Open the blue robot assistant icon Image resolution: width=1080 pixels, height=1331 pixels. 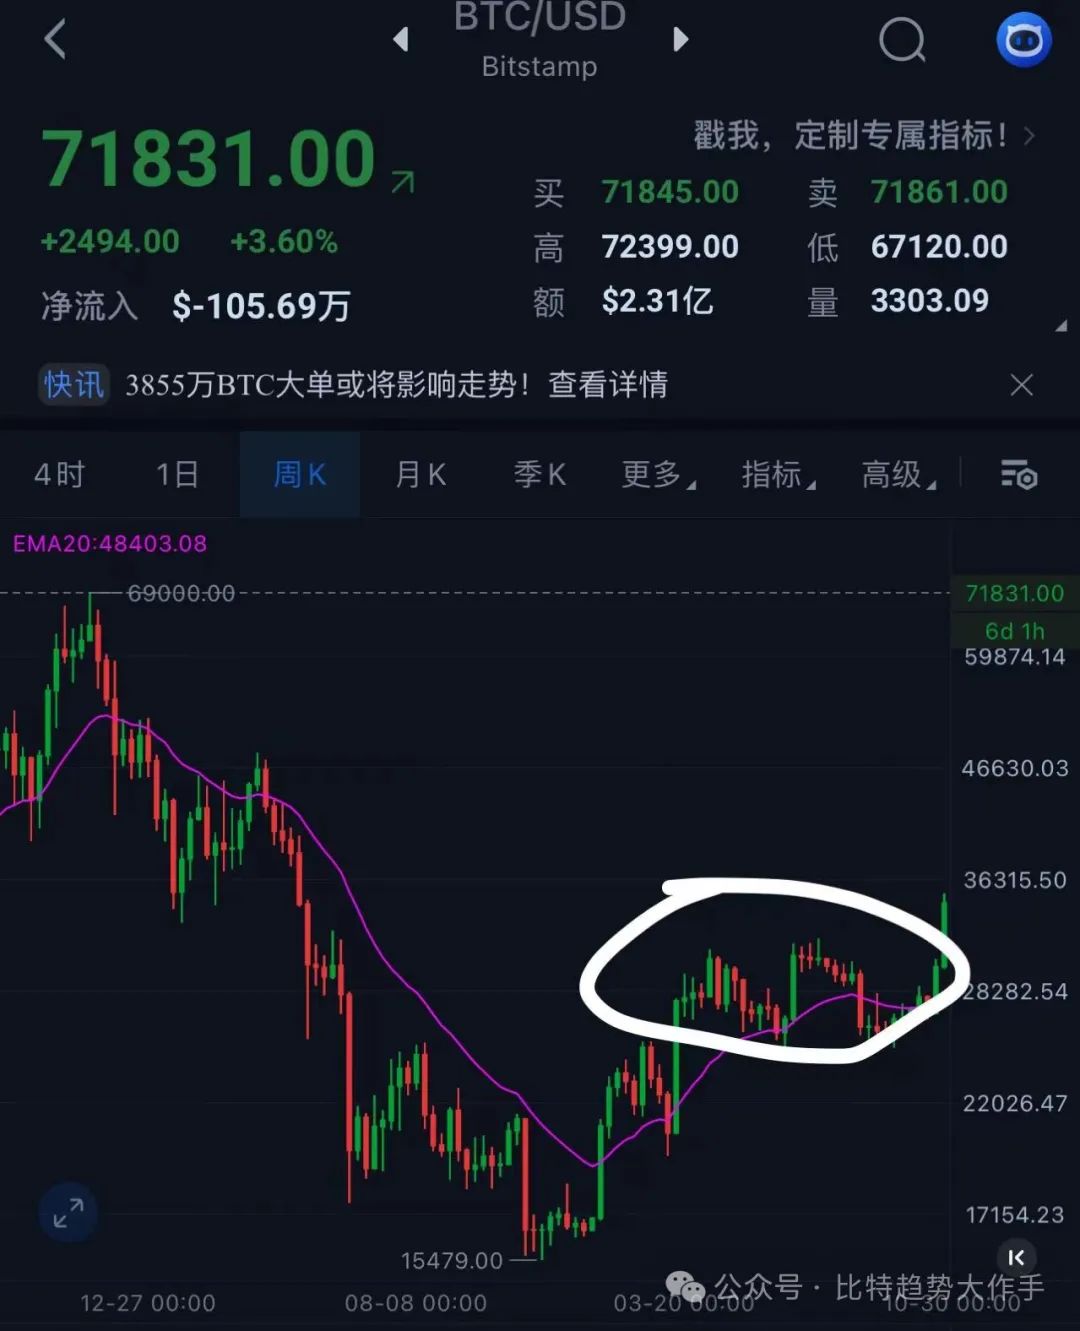tap(1024, 40)
